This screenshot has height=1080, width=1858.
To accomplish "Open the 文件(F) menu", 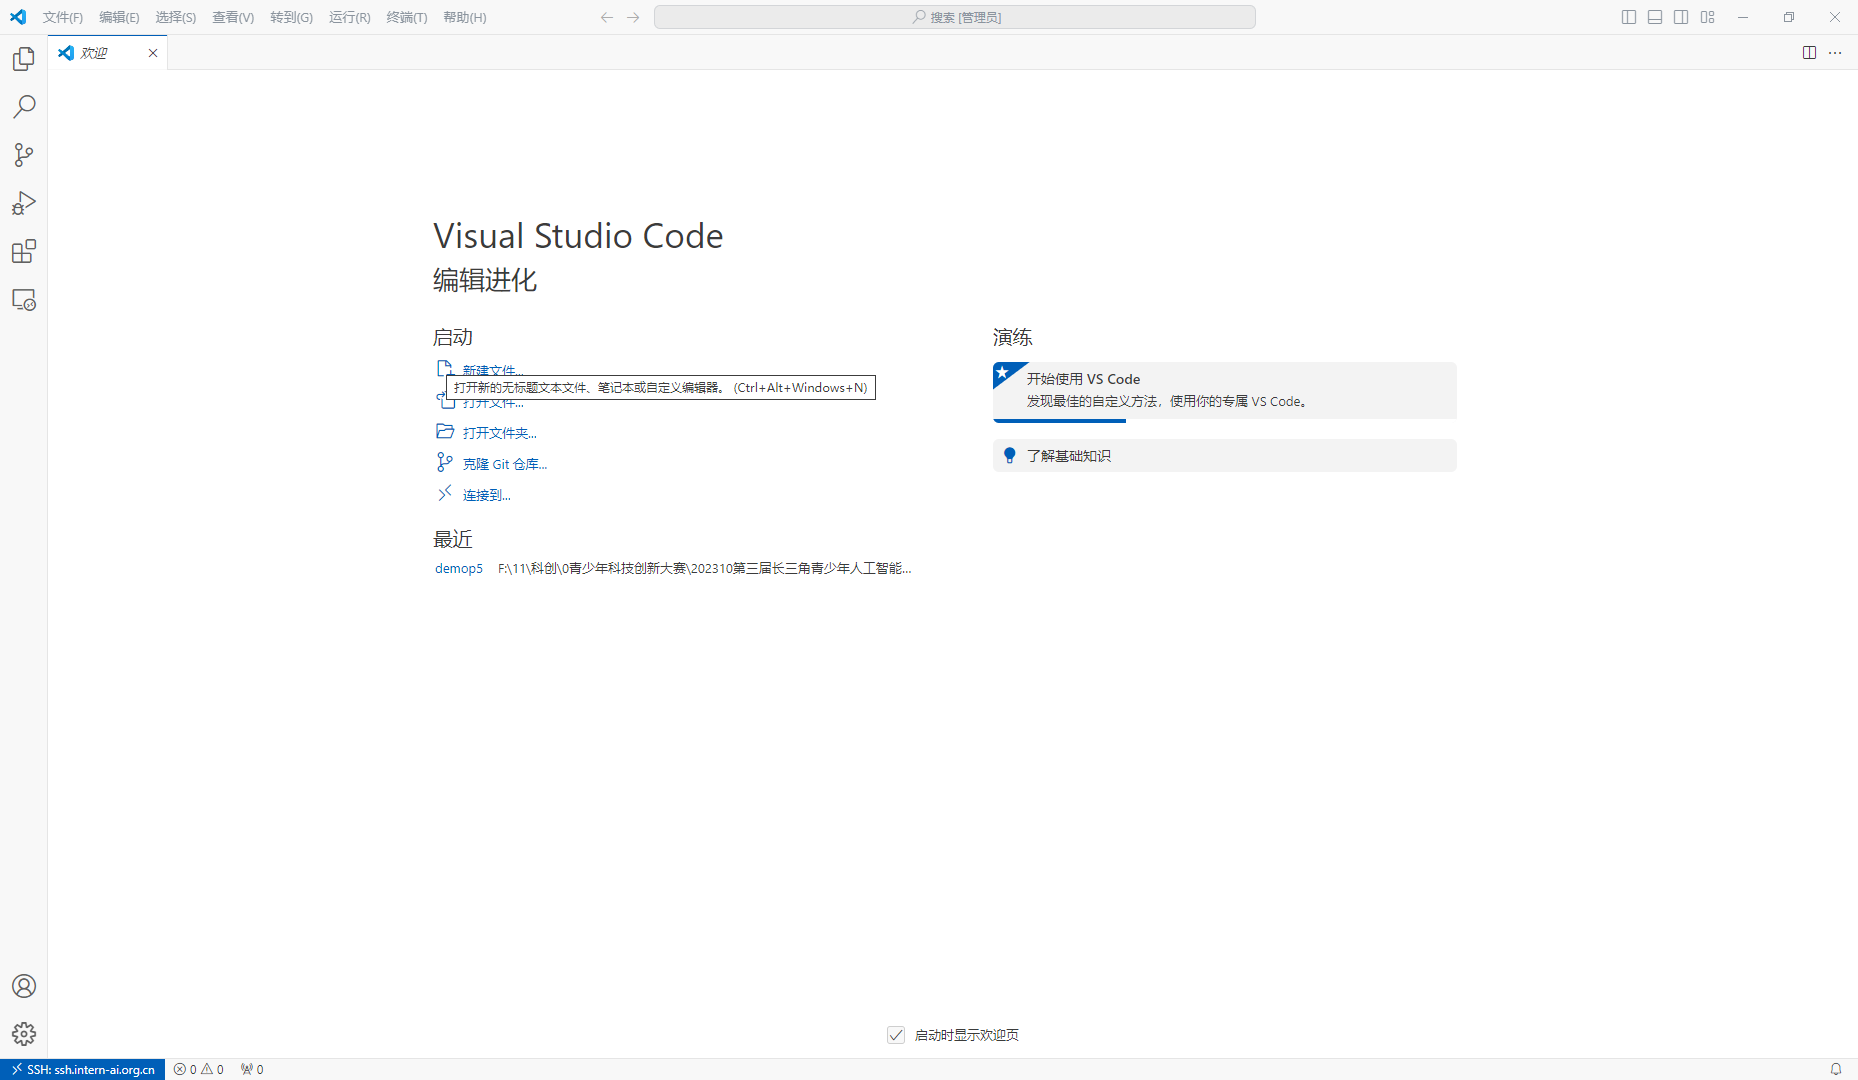I will click(x=63, y=17).
